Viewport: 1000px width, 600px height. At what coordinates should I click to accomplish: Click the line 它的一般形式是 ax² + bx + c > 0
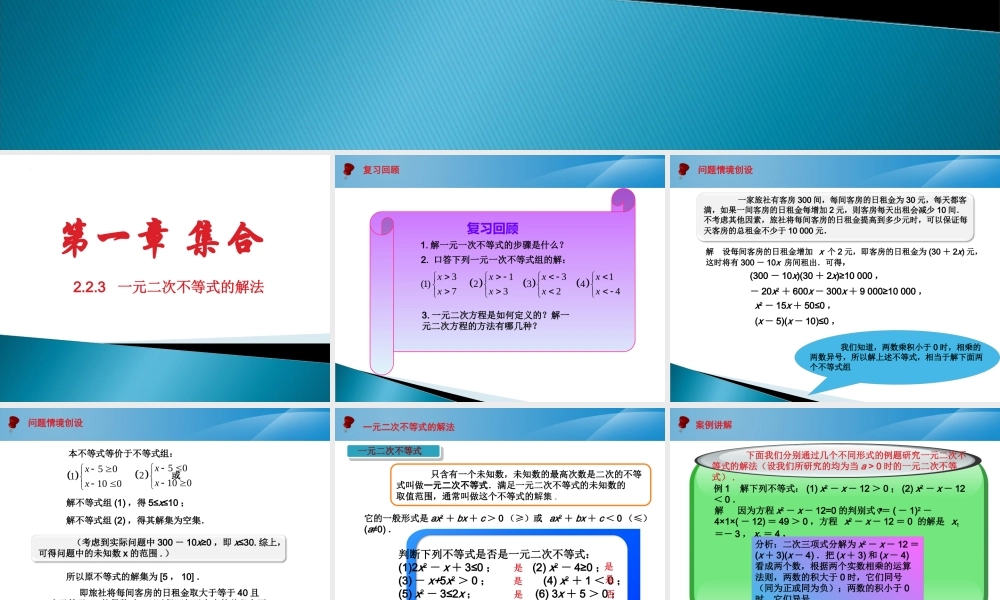(x=506, y=523)
